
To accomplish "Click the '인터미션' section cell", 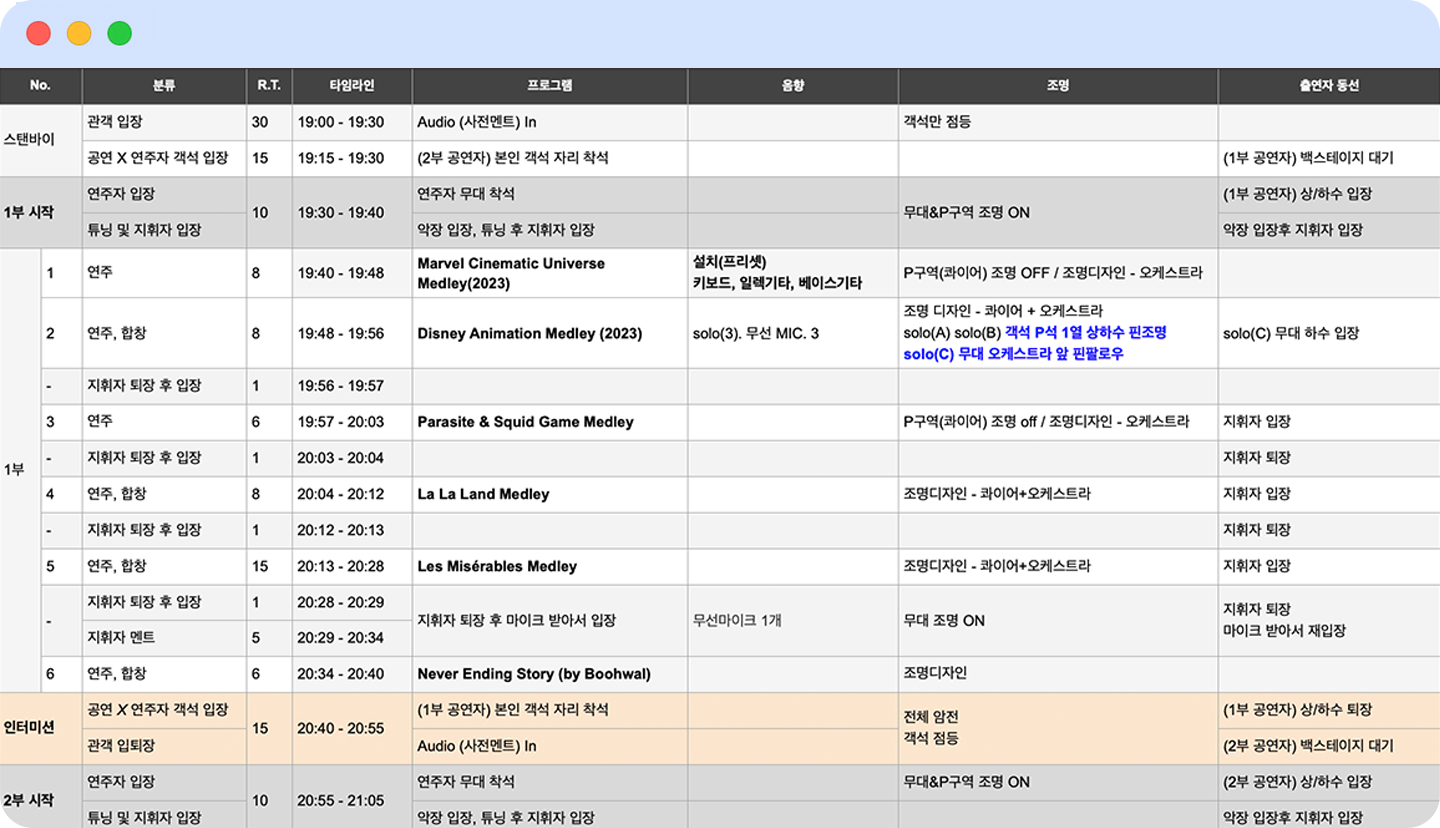I will pyautogui.click(x=41, y=728).
